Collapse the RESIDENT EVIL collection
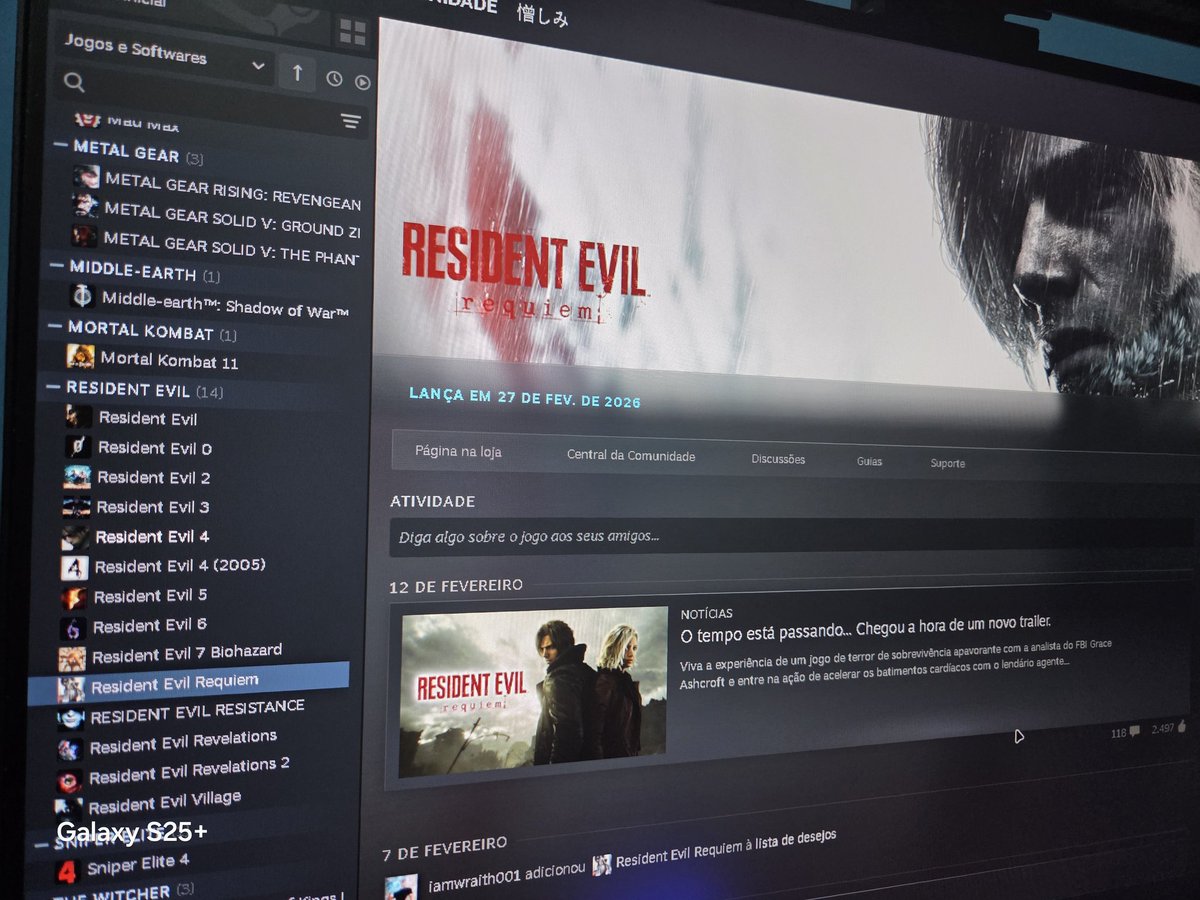This screenshot has width=1200, height=900. (x=53, y=386)
